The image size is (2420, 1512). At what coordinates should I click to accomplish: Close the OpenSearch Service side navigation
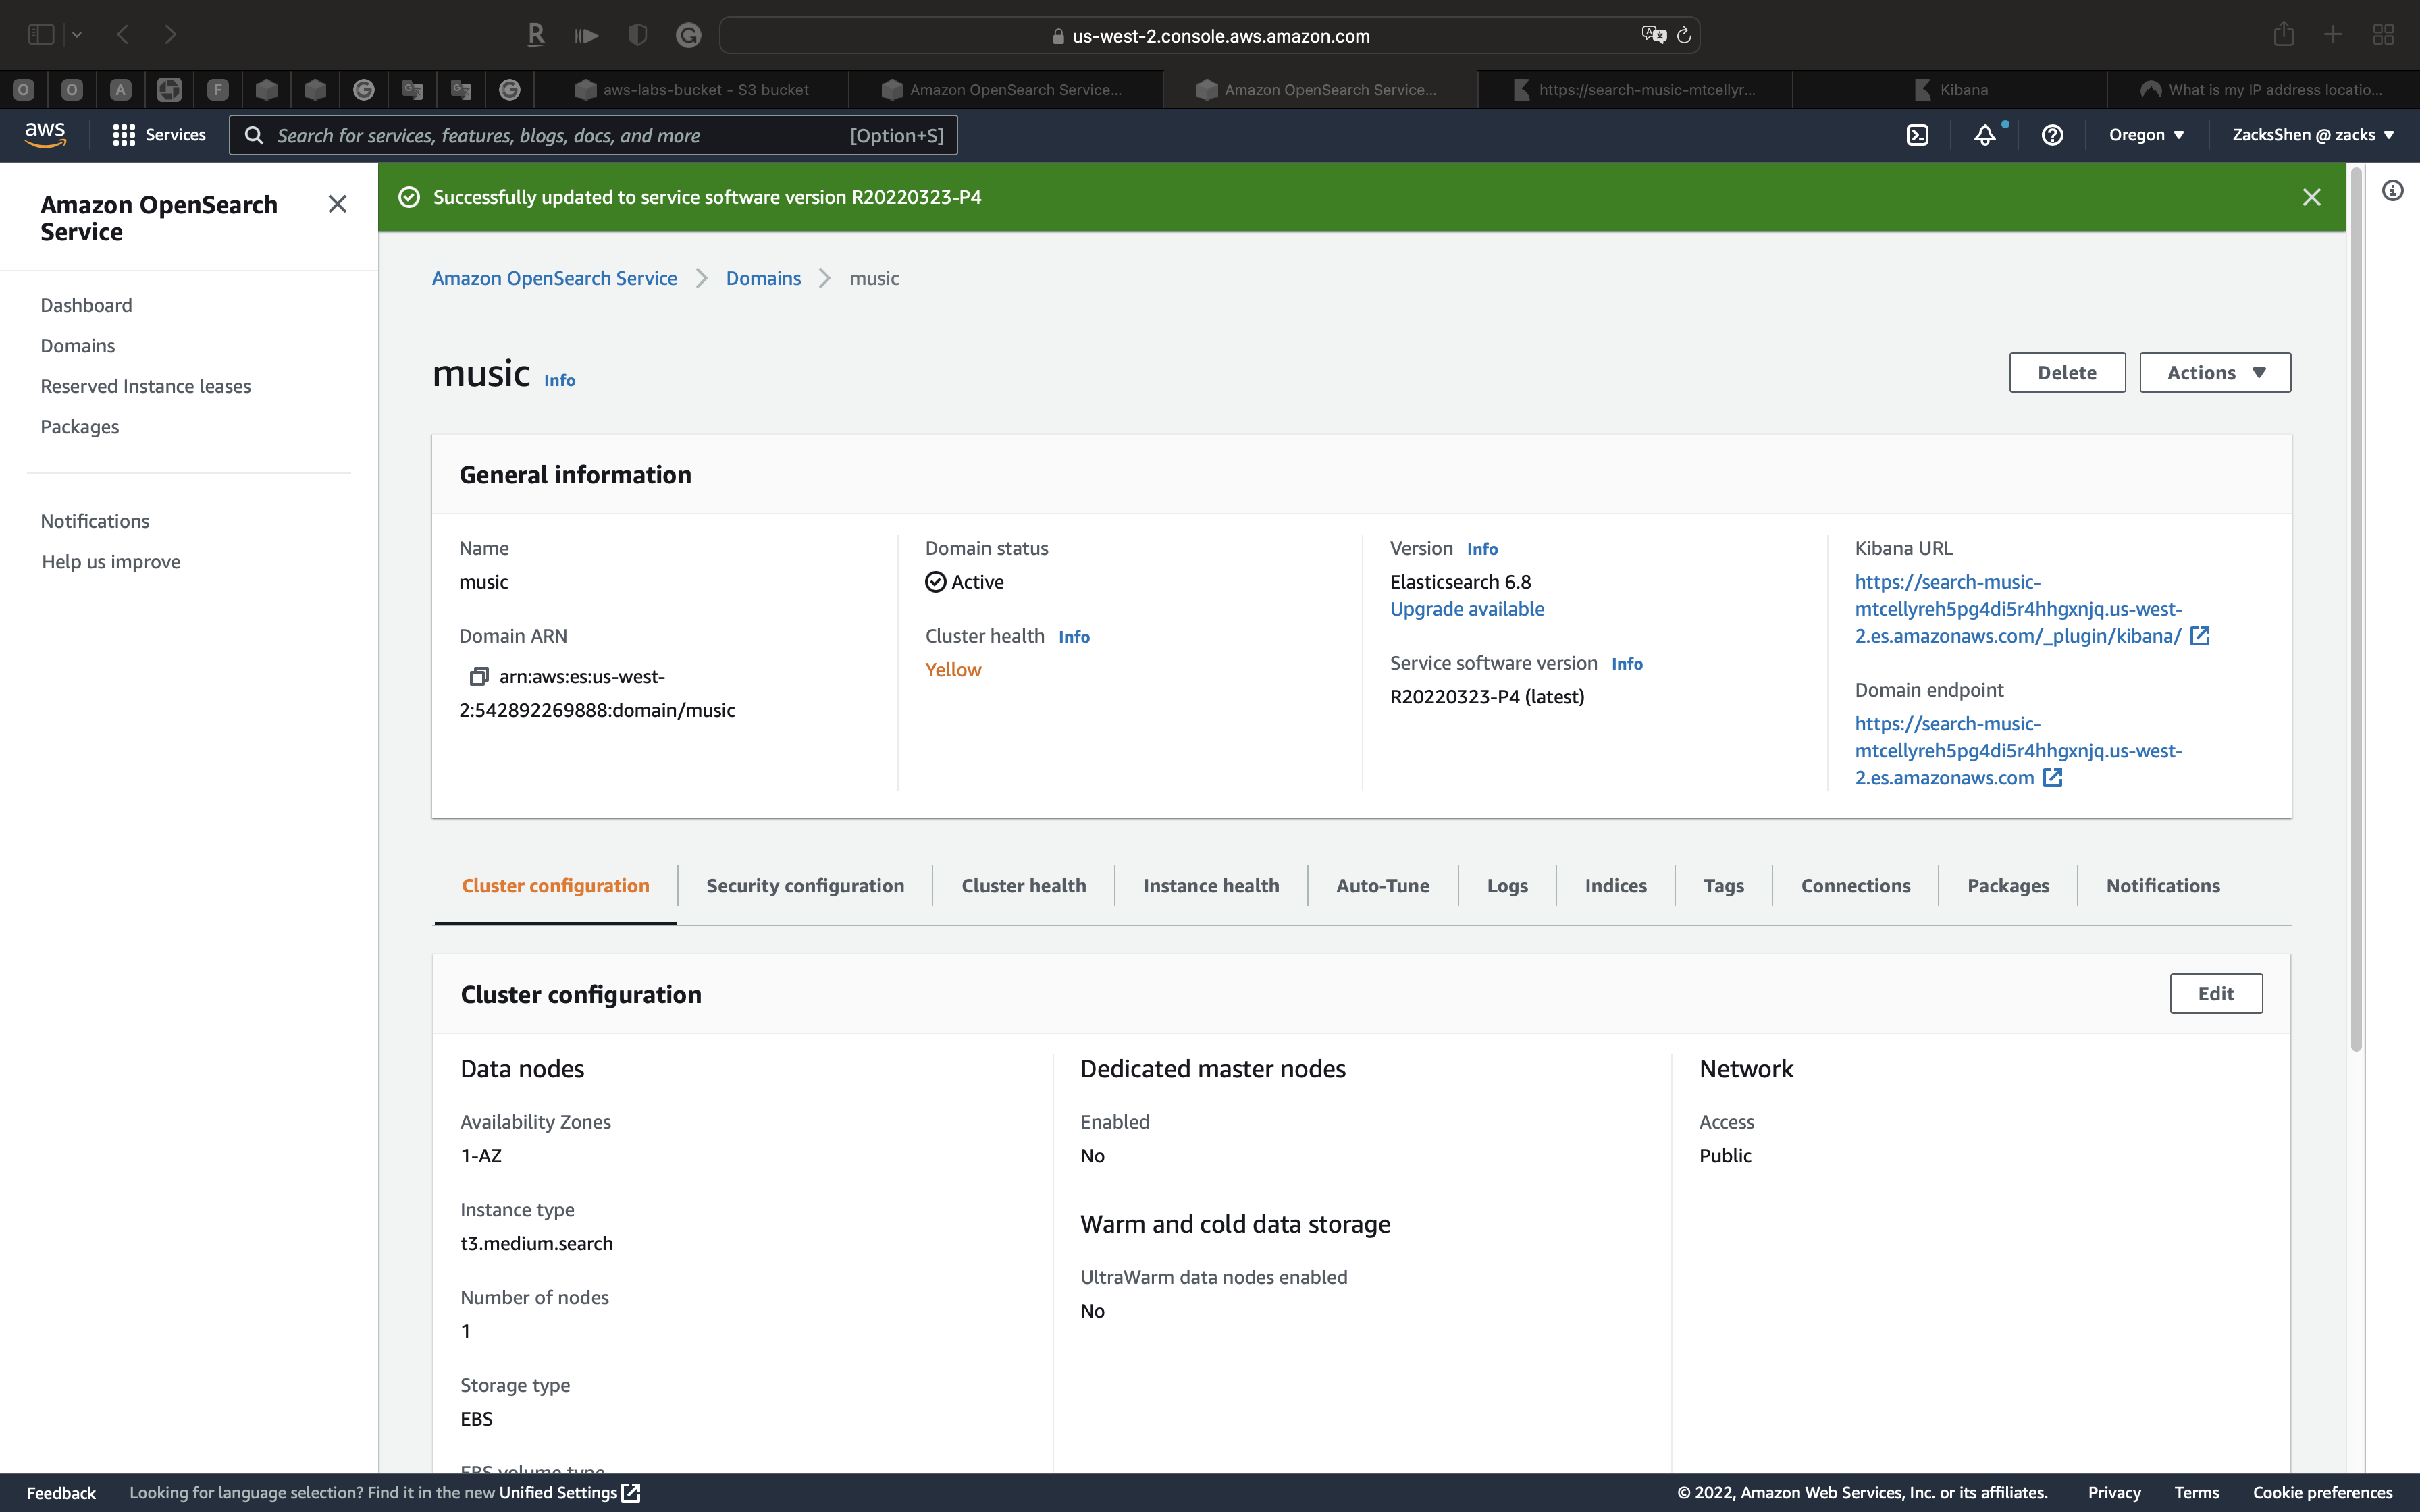point(337,205)
